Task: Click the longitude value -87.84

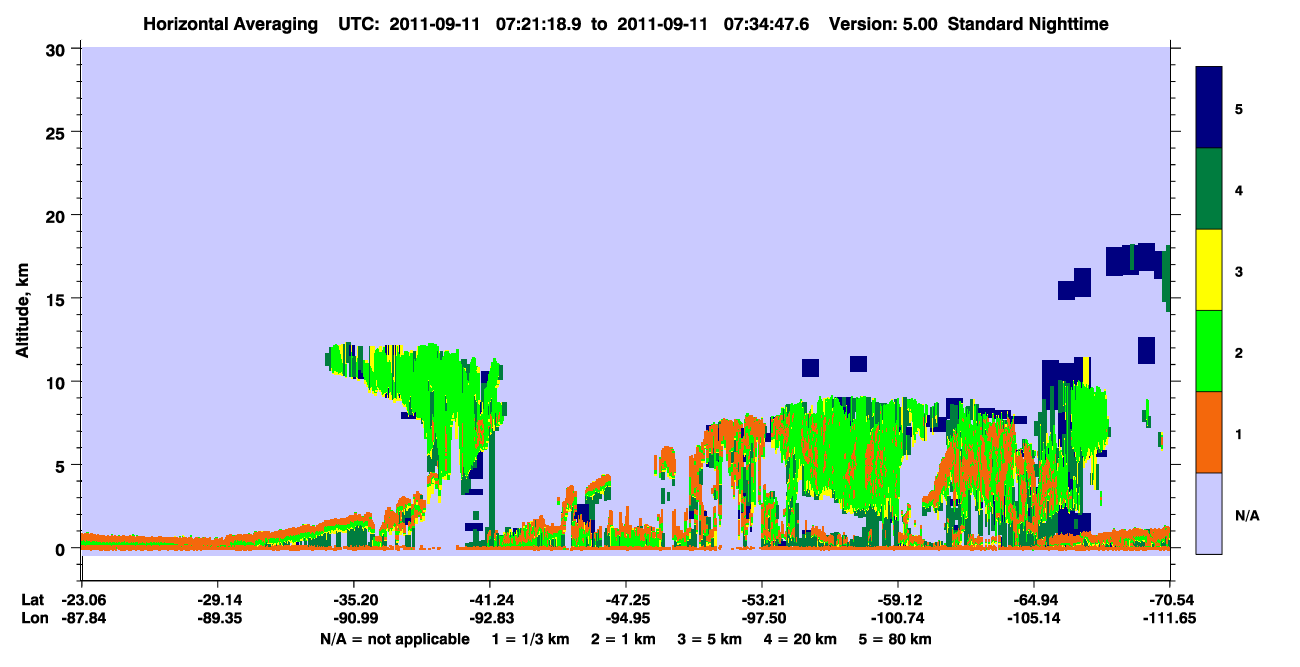Action: tap(83, 619)
